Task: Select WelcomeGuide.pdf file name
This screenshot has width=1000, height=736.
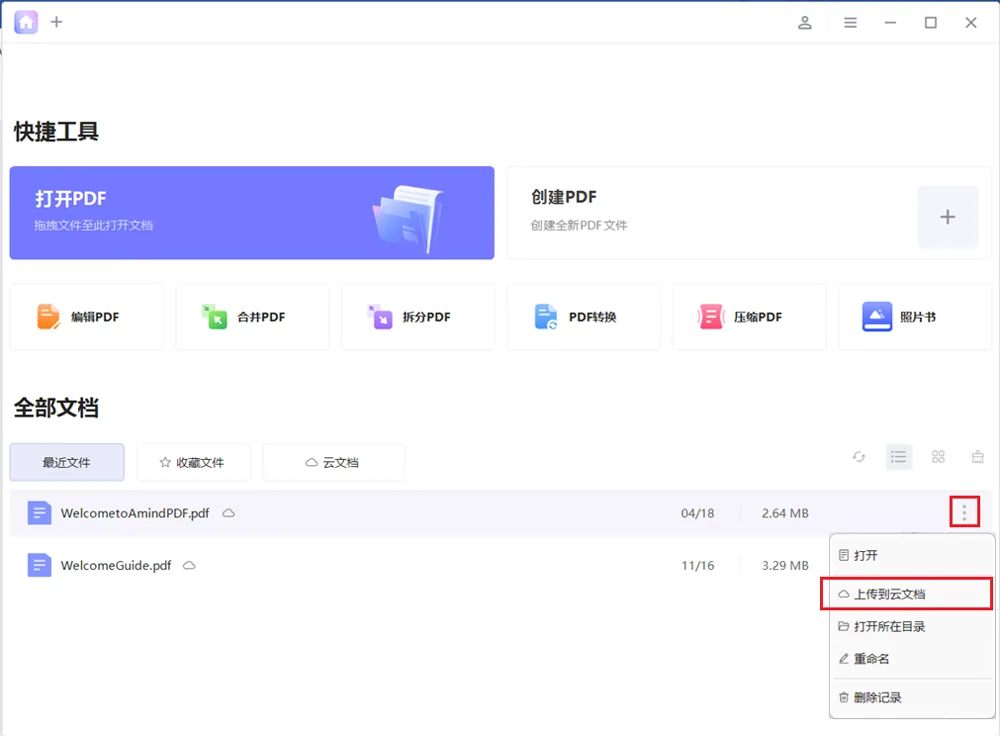Action: point(116,565)
